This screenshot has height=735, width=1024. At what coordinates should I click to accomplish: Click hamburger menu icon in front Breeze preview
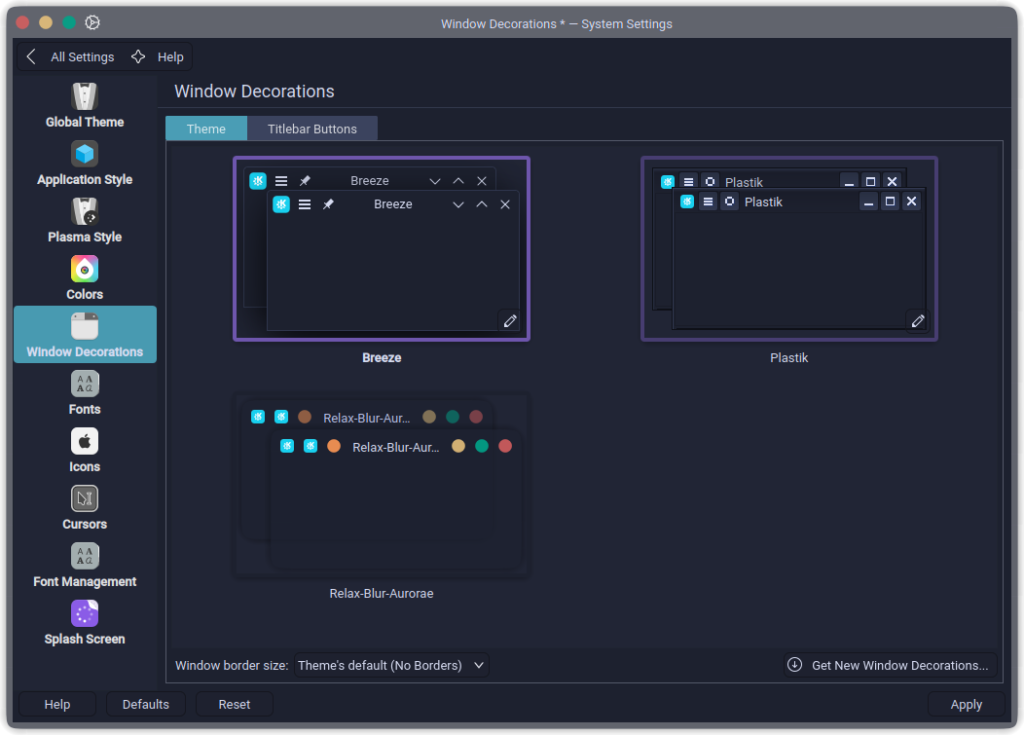[x=304, y=204]
